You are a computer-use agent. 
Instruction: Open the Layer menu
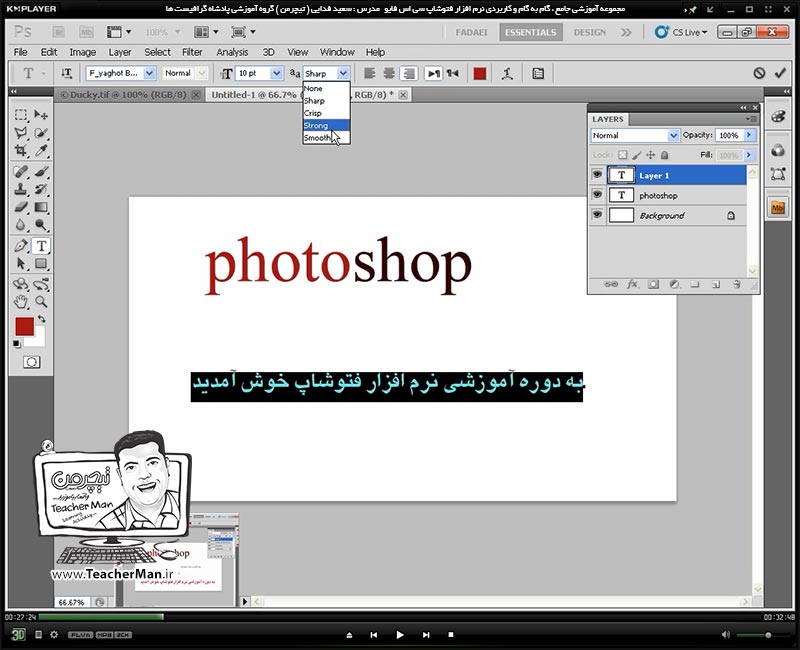click(x=119, y=52)
